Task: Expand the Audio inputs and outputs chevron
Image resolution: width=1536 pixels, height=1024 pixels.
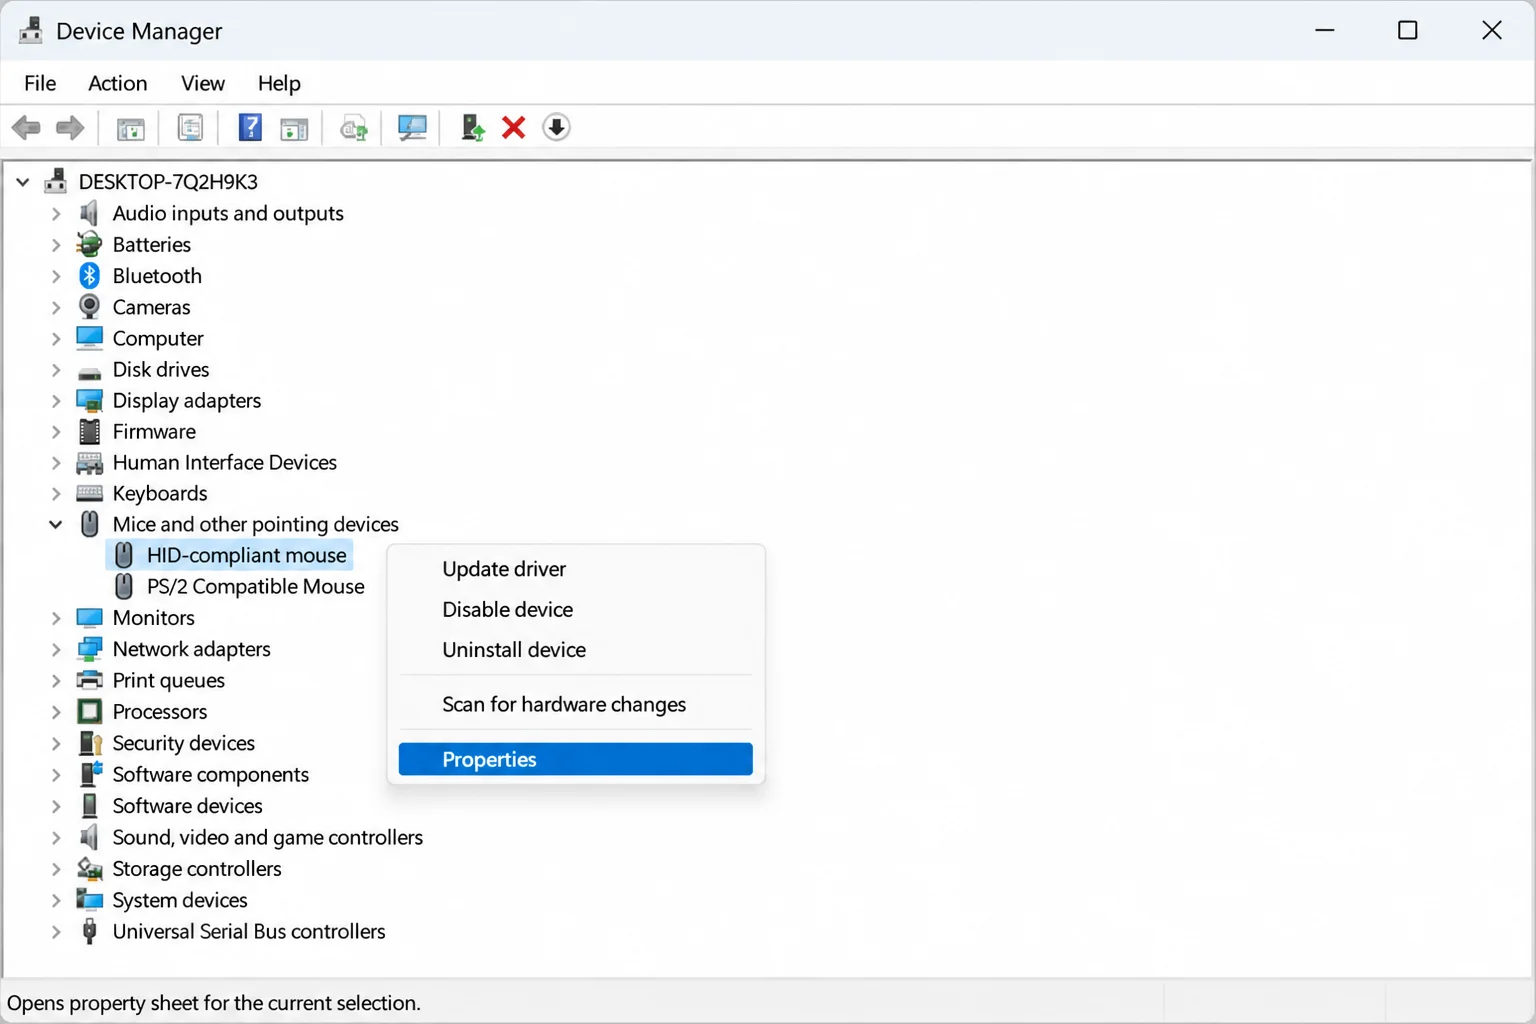Action: (56, 214)
